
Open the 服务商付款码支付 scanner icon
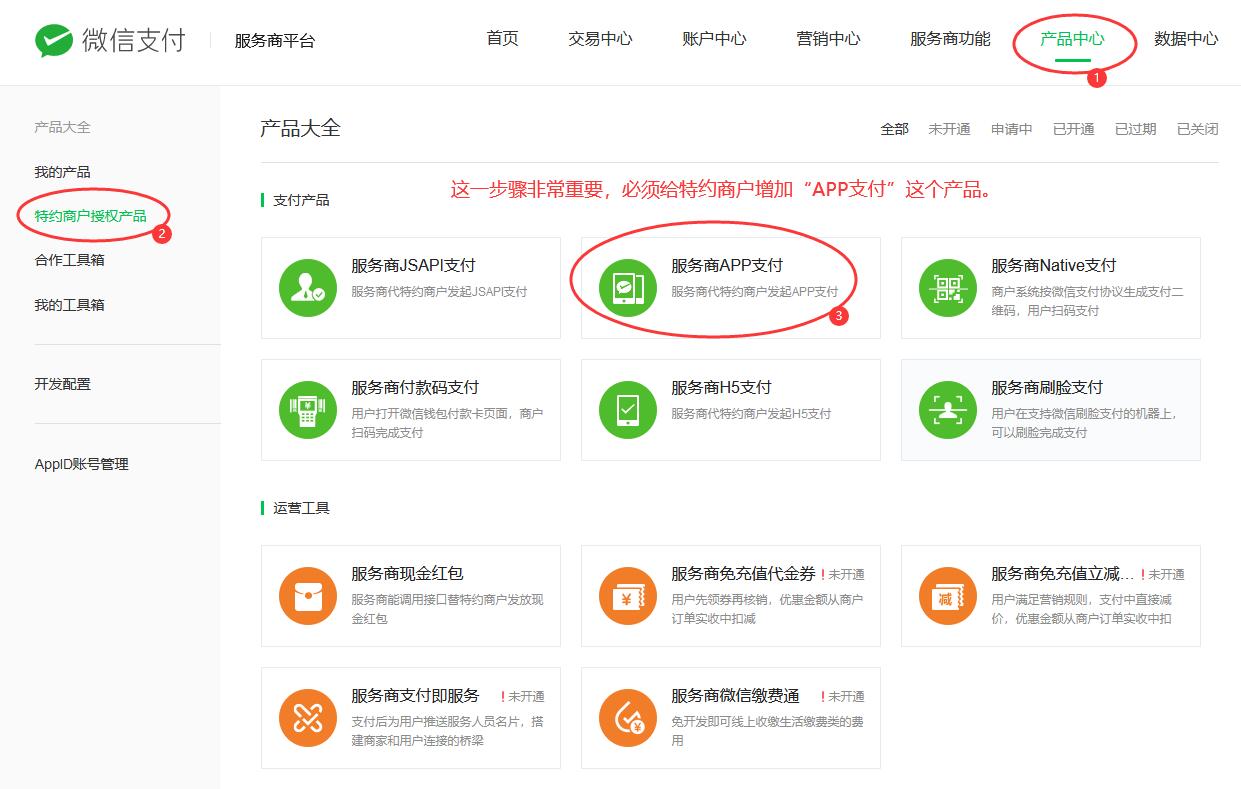308,409
